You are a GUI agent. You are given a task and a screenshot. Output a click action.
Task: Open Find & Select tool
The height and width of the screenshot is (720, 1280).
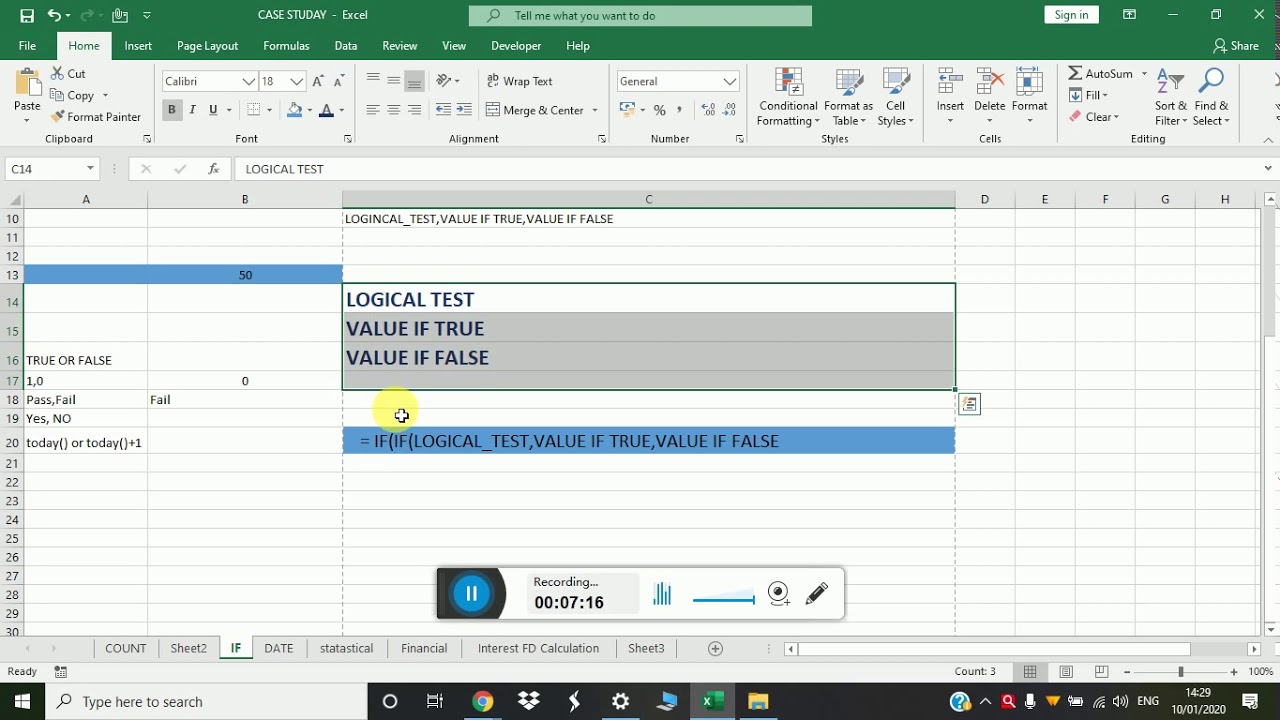point(1211,98)
